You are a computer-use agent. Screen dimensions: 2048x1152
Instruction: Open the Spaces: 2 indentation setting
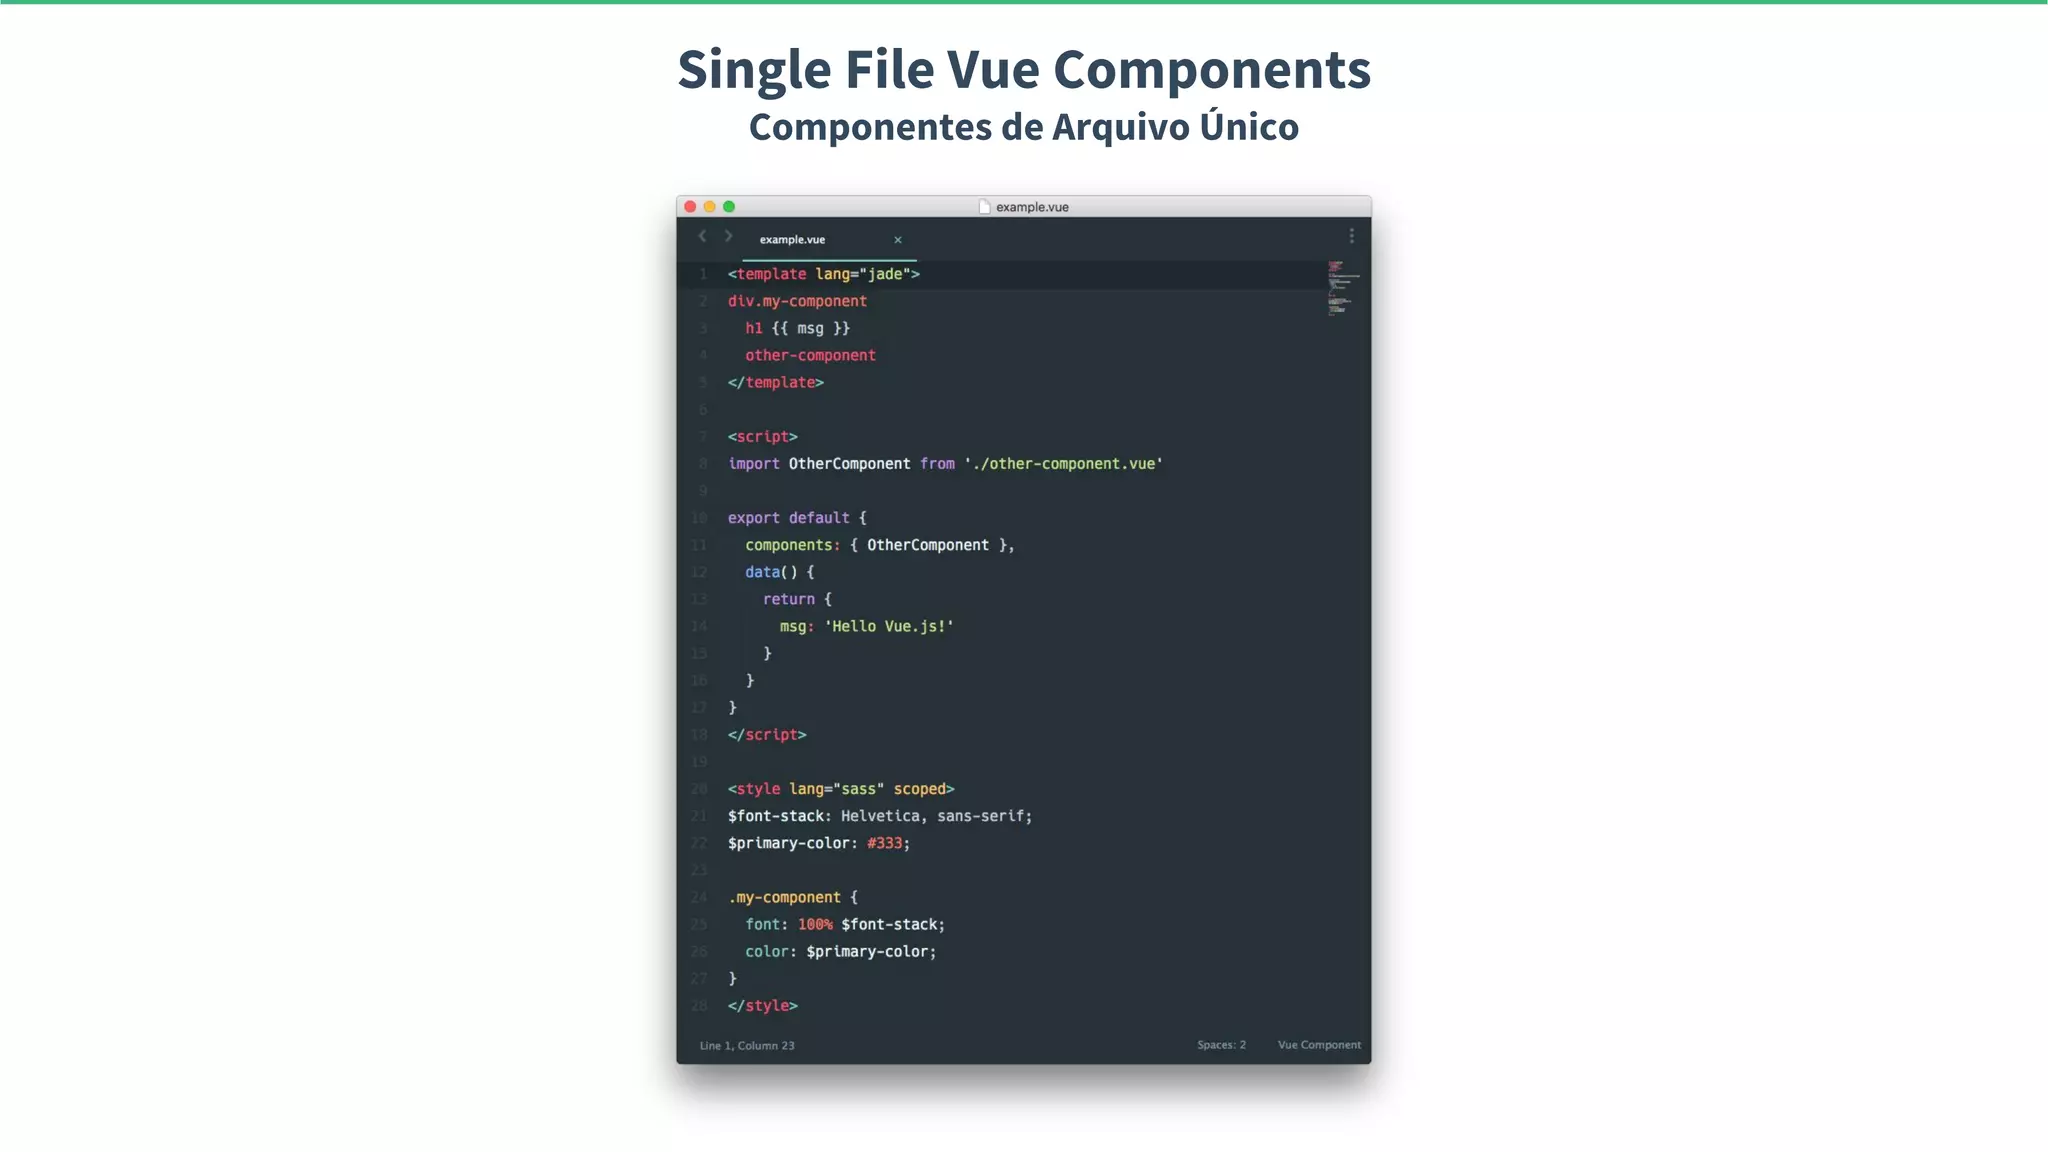pos(1222,1045)
